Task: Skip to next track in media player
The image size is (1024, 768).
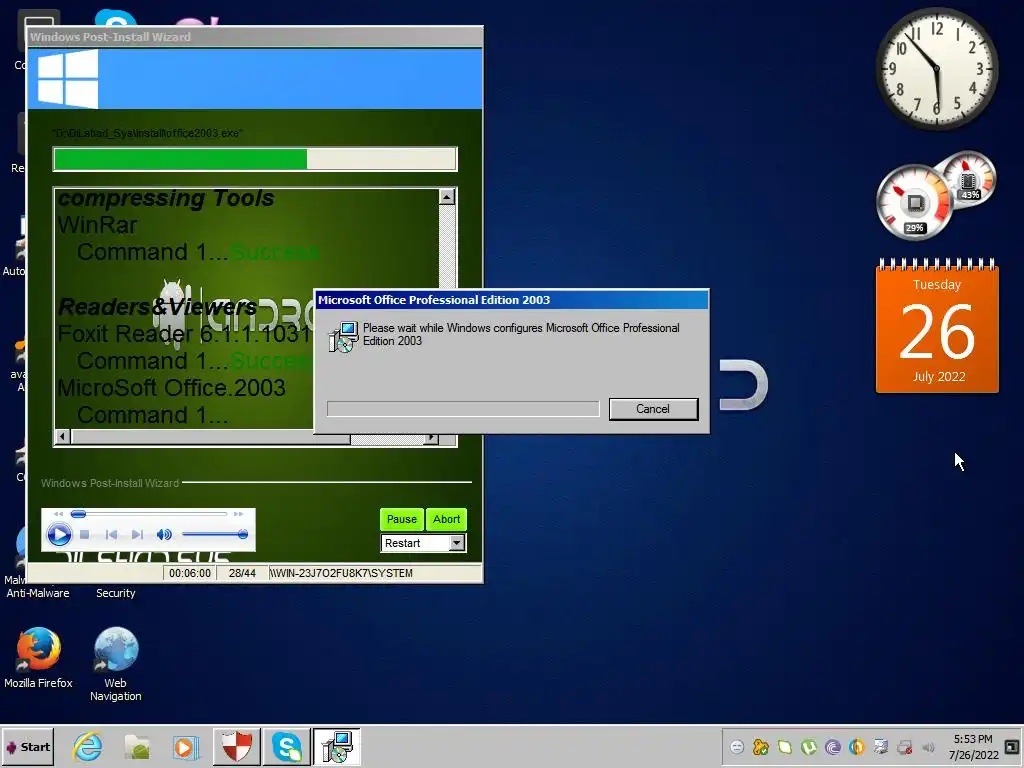Action: [x=137, y=535]
